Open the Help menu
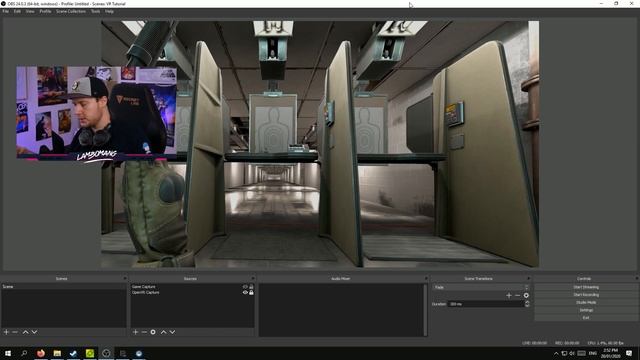The width and height of the screenshot is (640, 360). tap(109, 11)
